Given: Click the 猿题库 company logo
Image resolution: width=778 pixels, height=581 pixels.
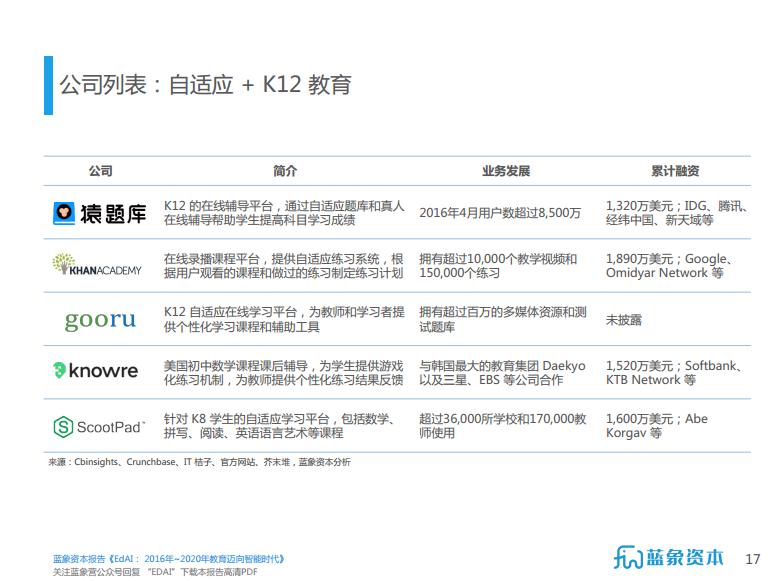Looking at the screenshot, I should [100, 213].
